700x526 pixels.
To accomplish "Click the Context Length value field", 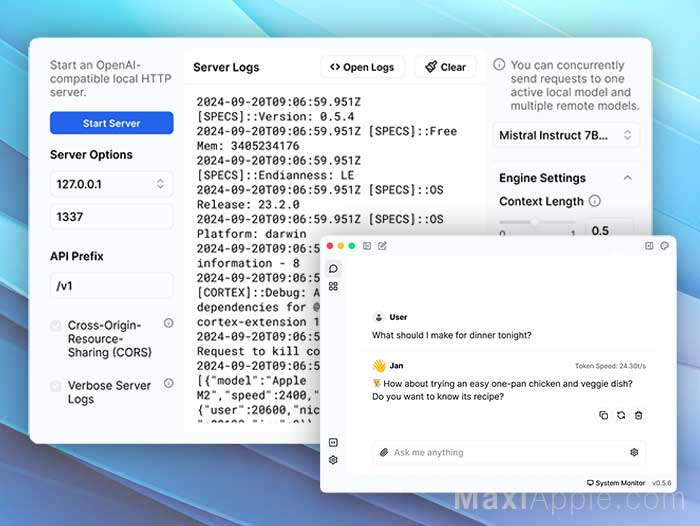I will 609,229.
